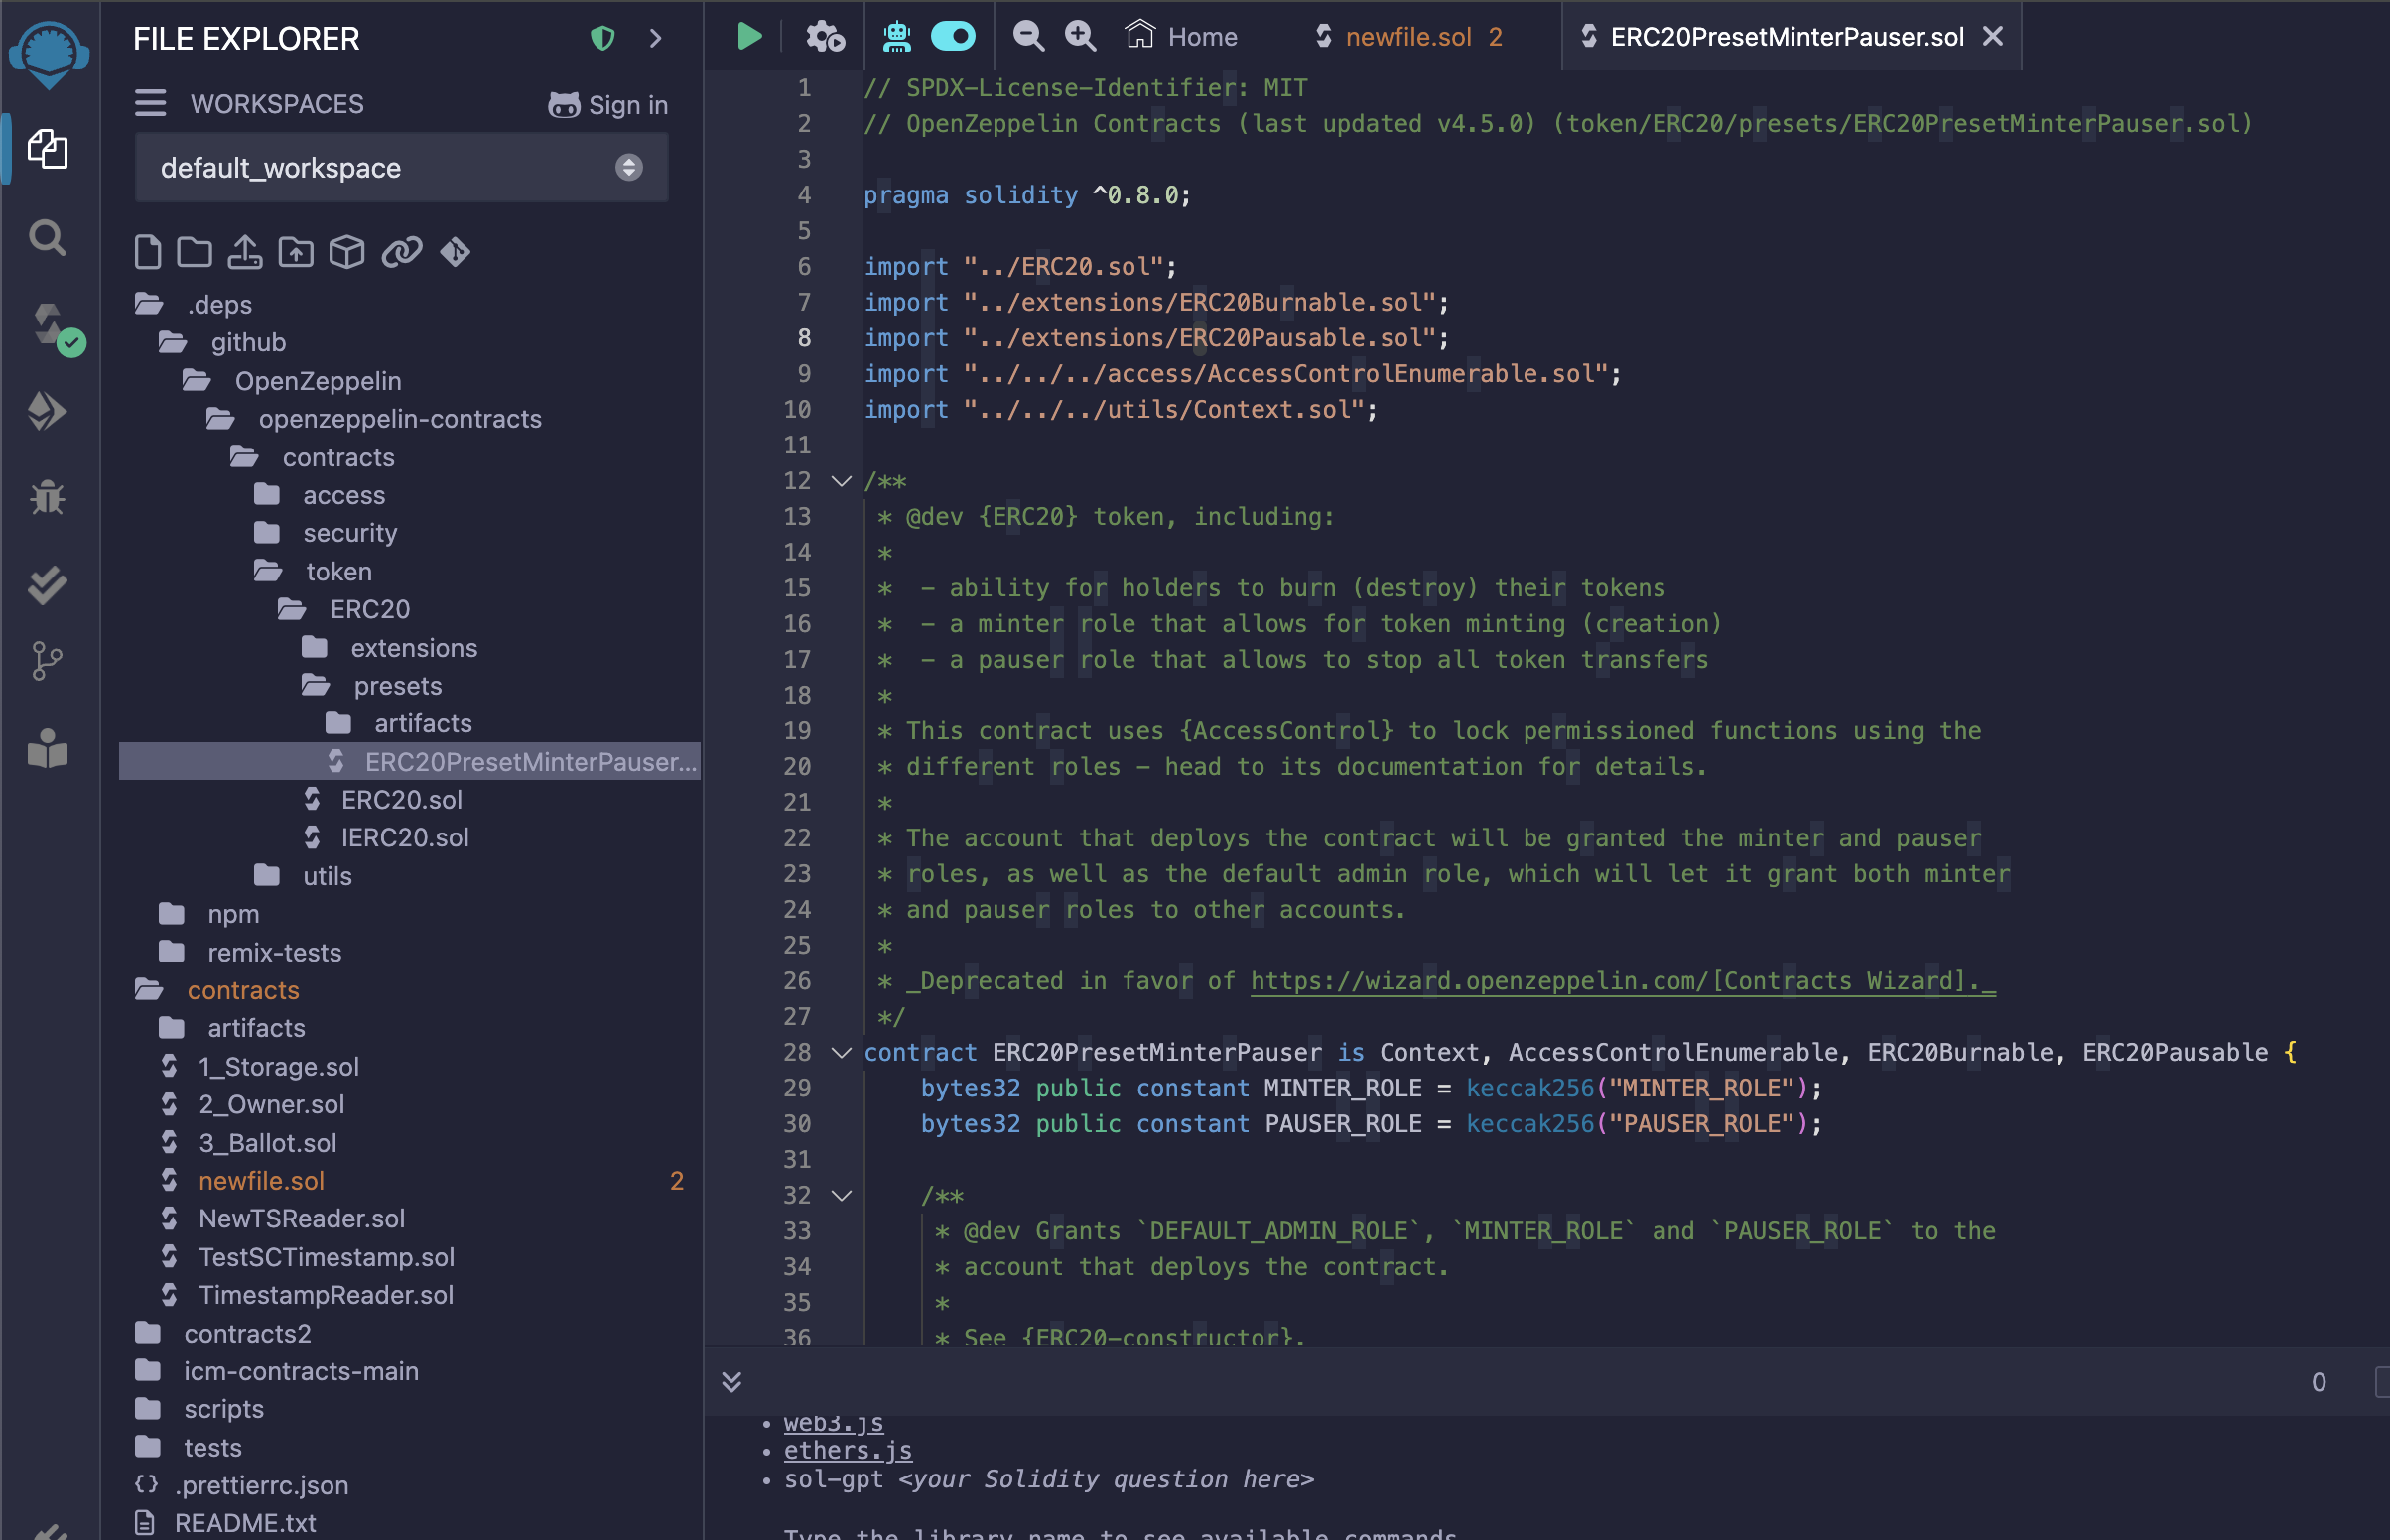Toggle the AI copilot switch off
The width and height of the screenshot is (2390, 1540).
[x=952, y=37]
